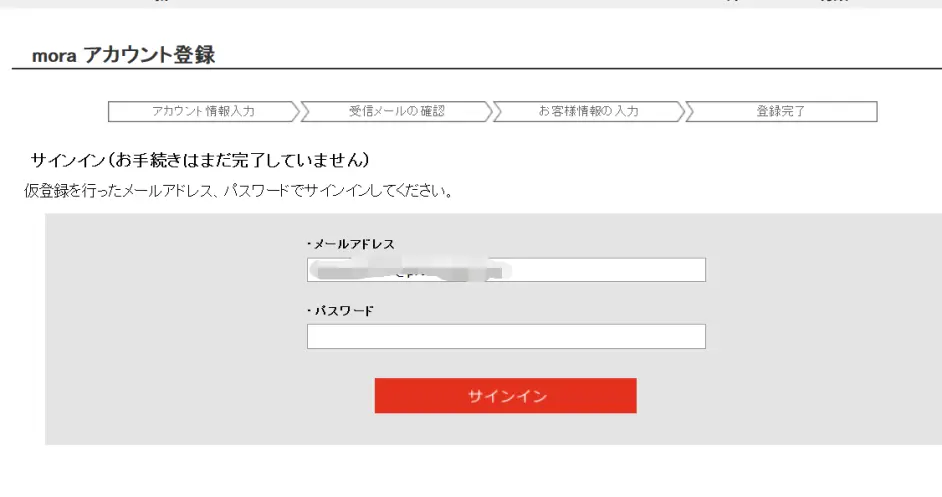The image size is (942, 497).
Task: Click the arrow chevron after 受信メールの確認
Action: coord(487,111)
